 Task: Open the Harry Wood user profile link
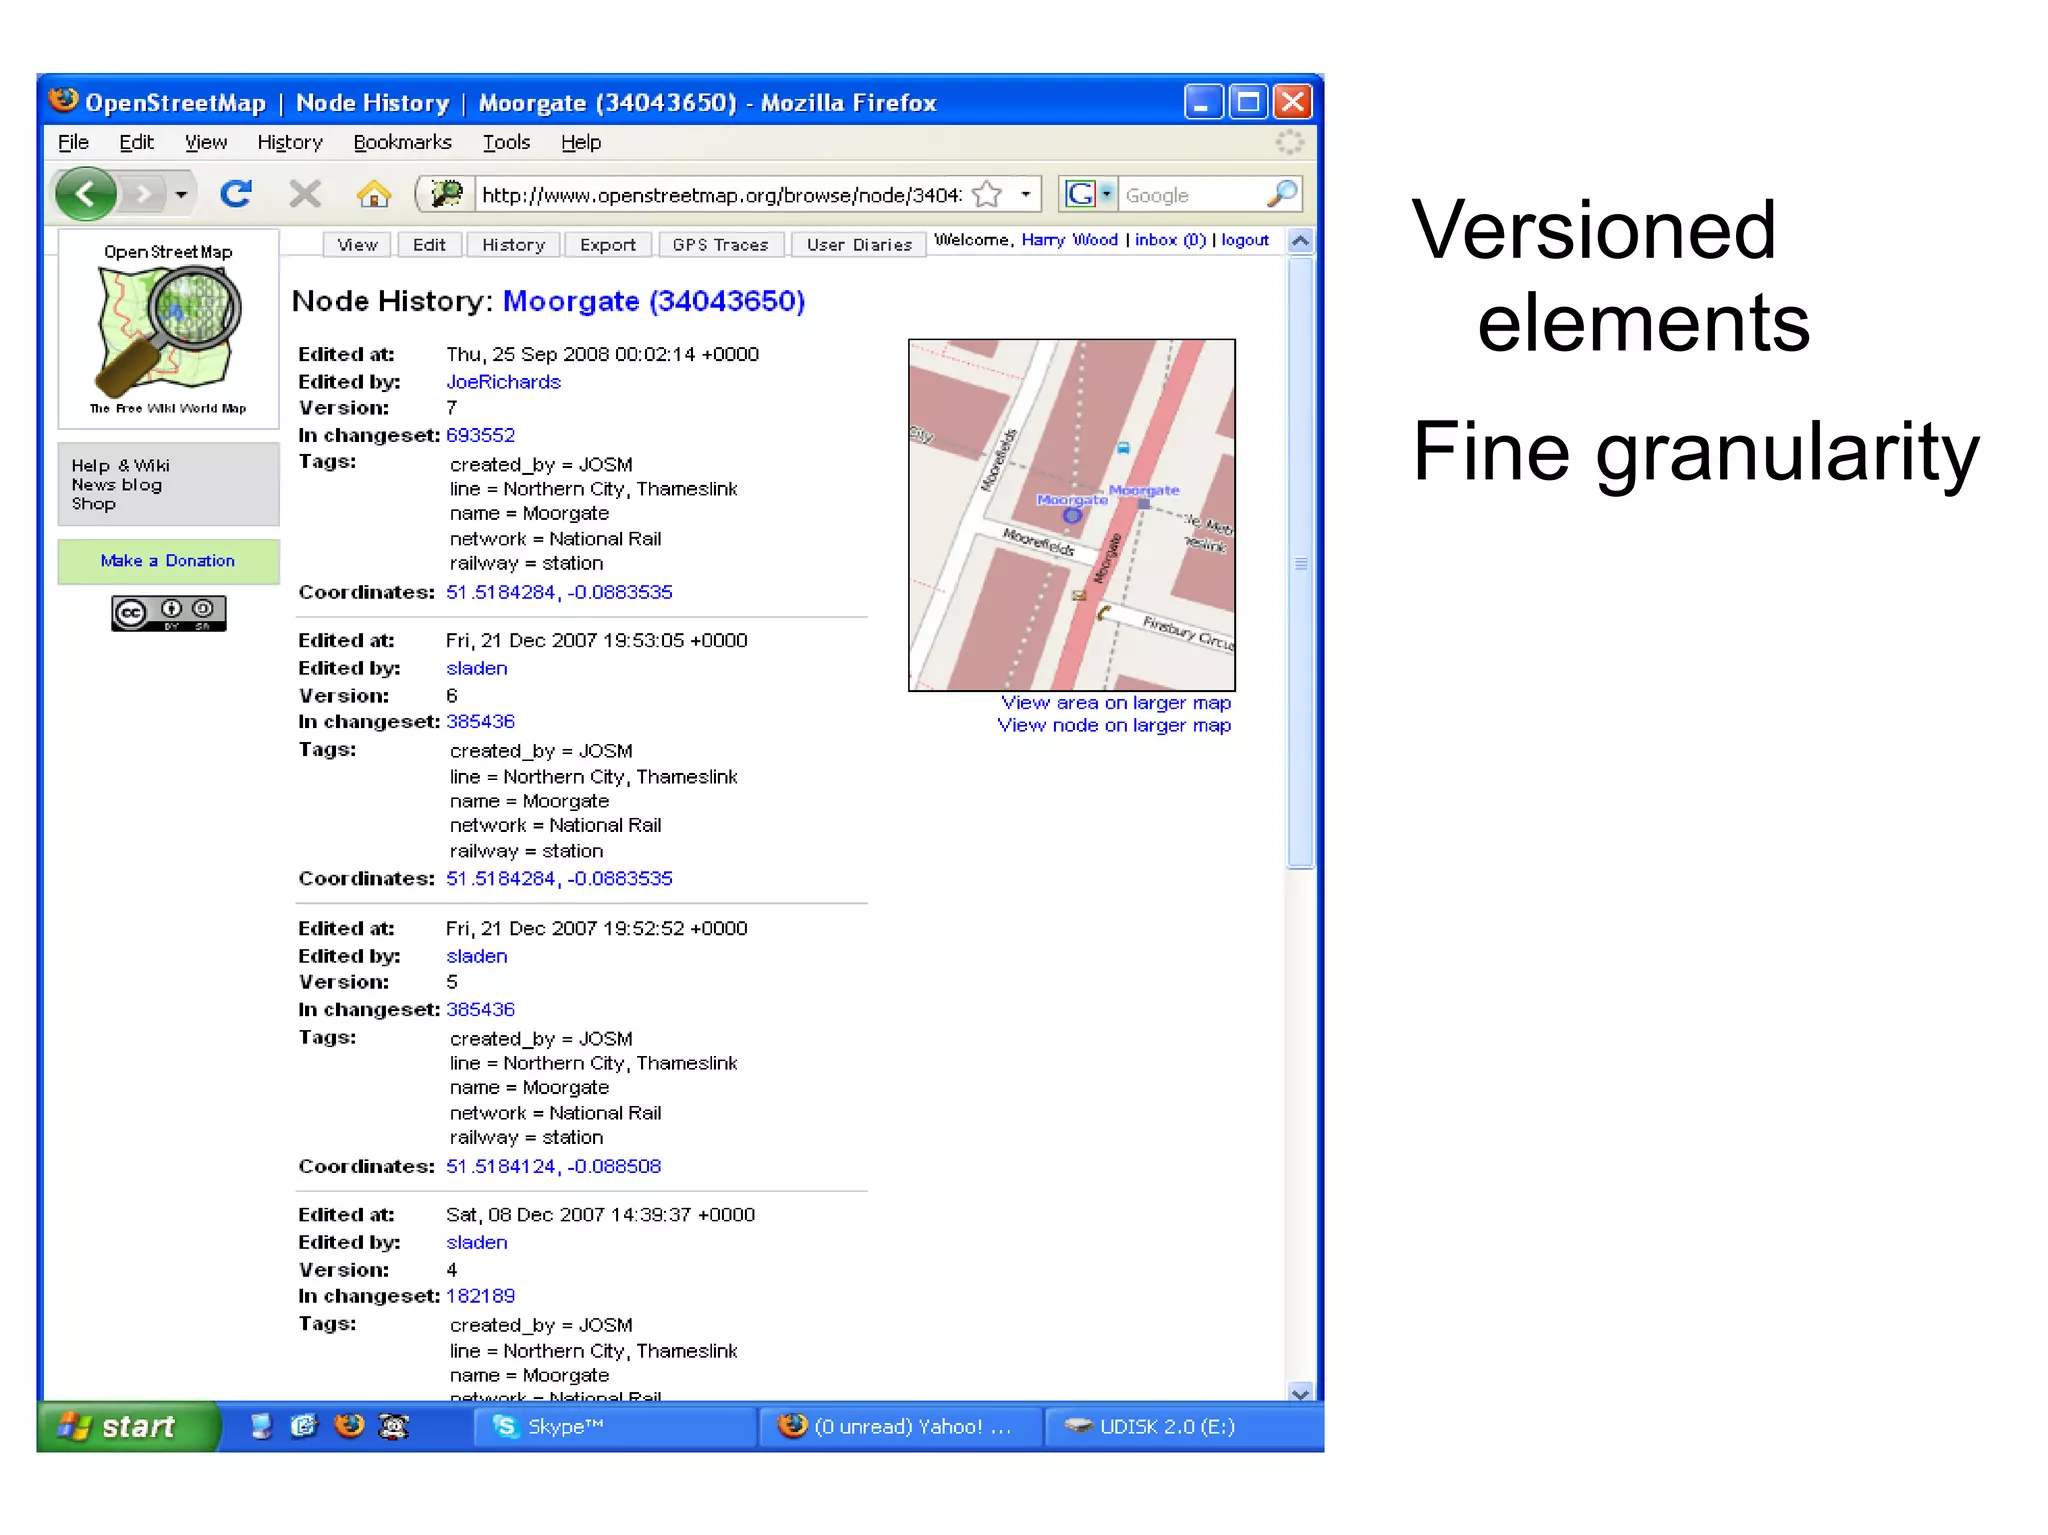click(x=1069, y=240)
